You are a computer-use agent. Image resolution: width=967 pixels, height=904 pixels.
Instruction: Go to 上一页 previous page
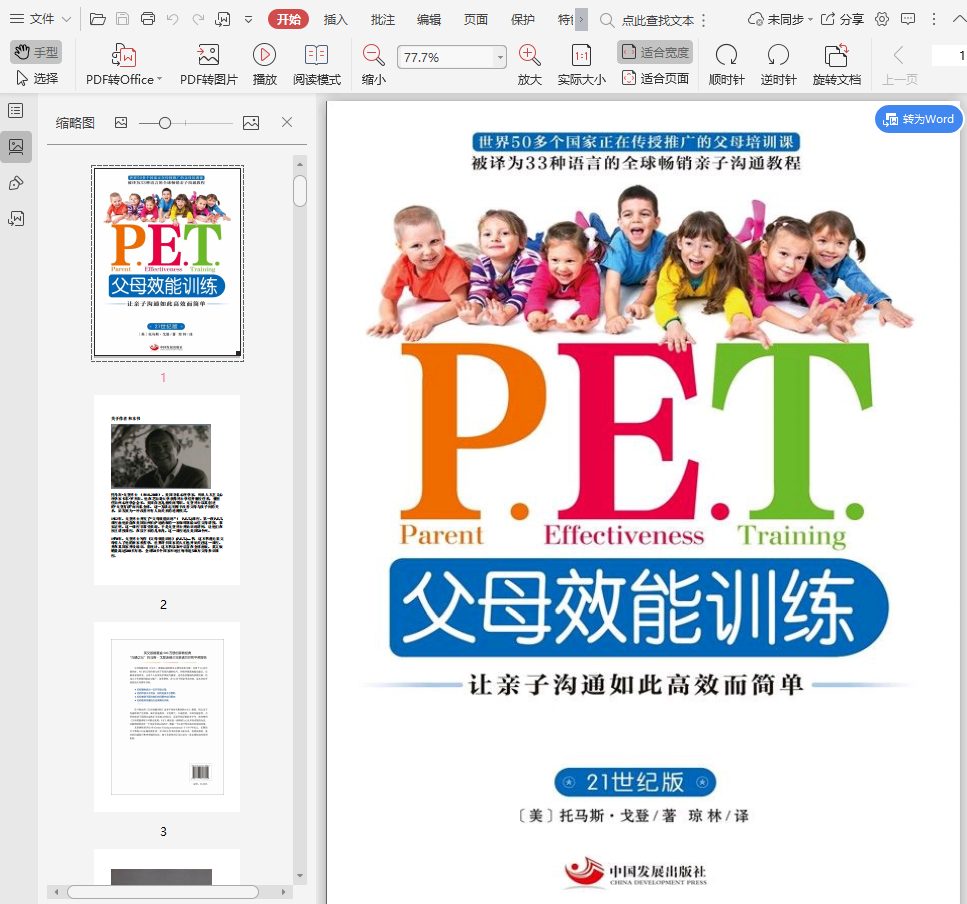coord(899,64)
